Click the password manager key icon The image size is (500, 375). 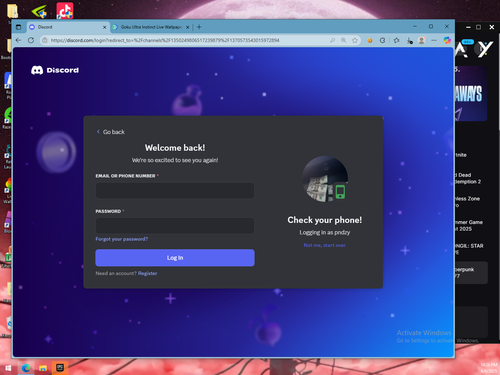(x=332, y=40)
